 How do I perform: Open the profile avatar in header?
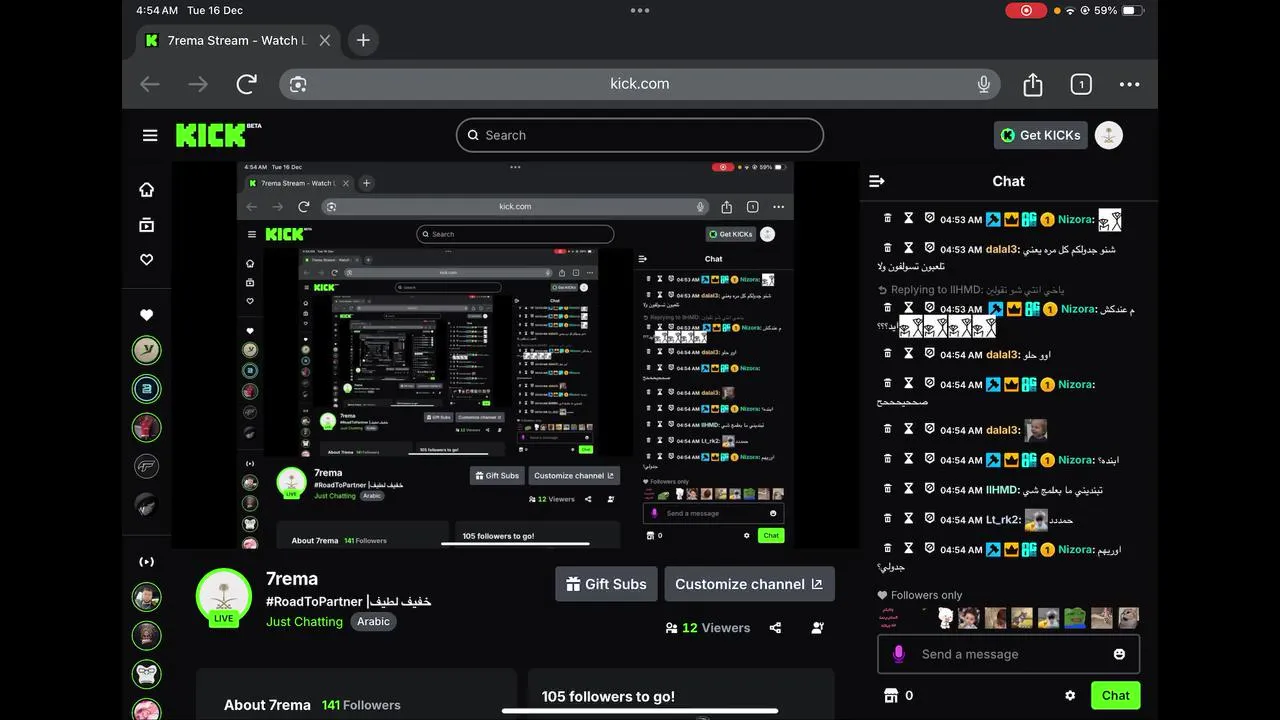1109,135
